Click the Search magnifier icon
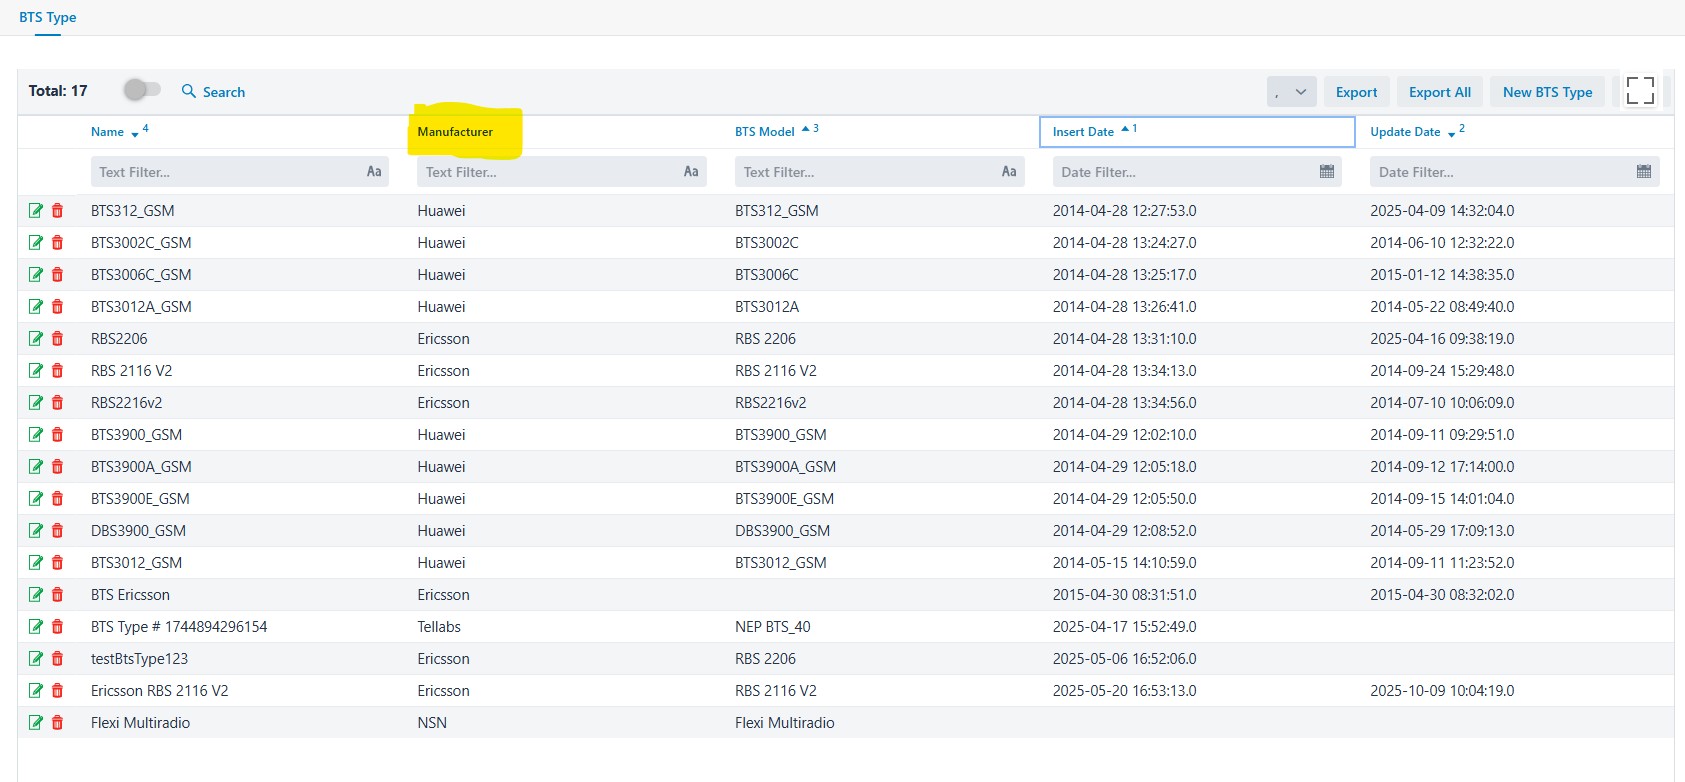The height and width of the screenshot is (782, 1685). point(189,91)
